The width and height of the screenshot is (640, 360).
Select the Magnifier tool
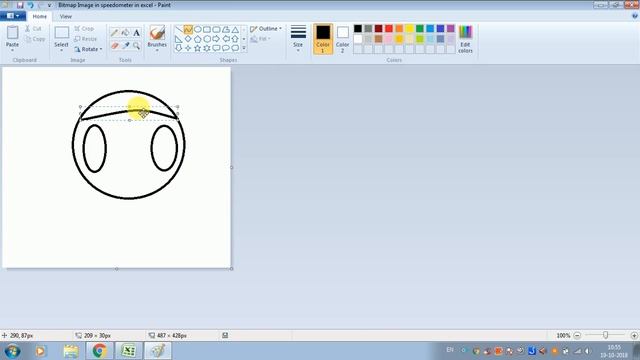tap(136, 46)
